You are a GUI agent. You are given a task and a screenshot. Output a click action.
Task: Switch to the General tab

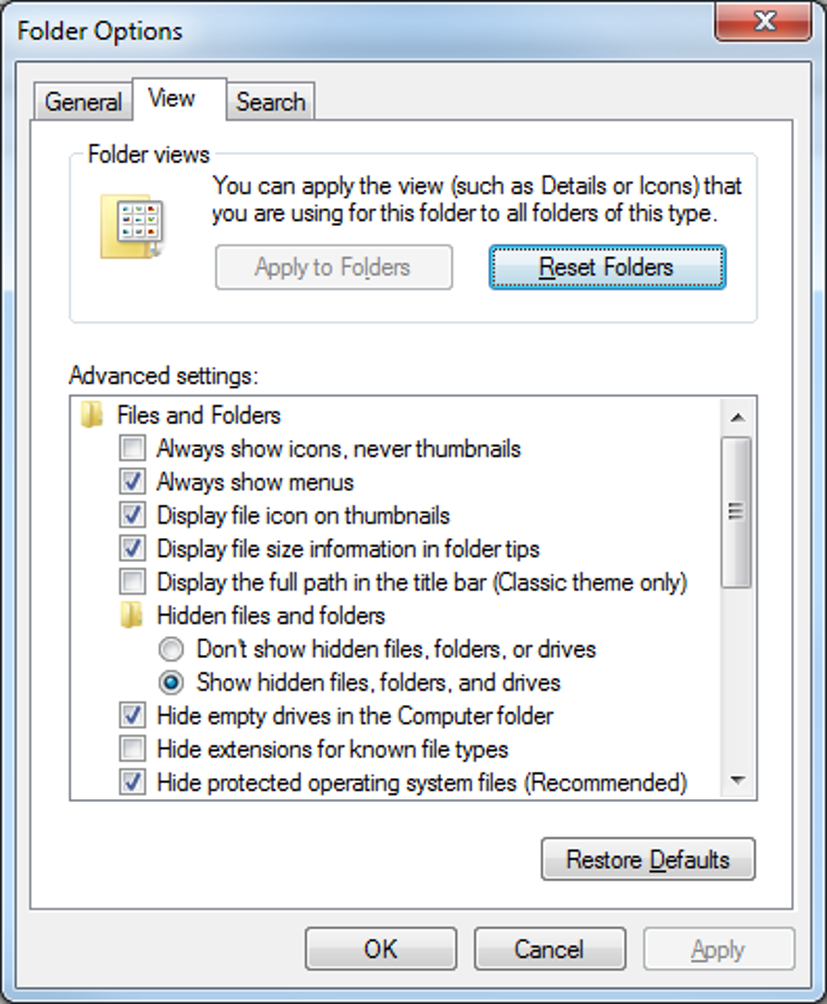83,102
